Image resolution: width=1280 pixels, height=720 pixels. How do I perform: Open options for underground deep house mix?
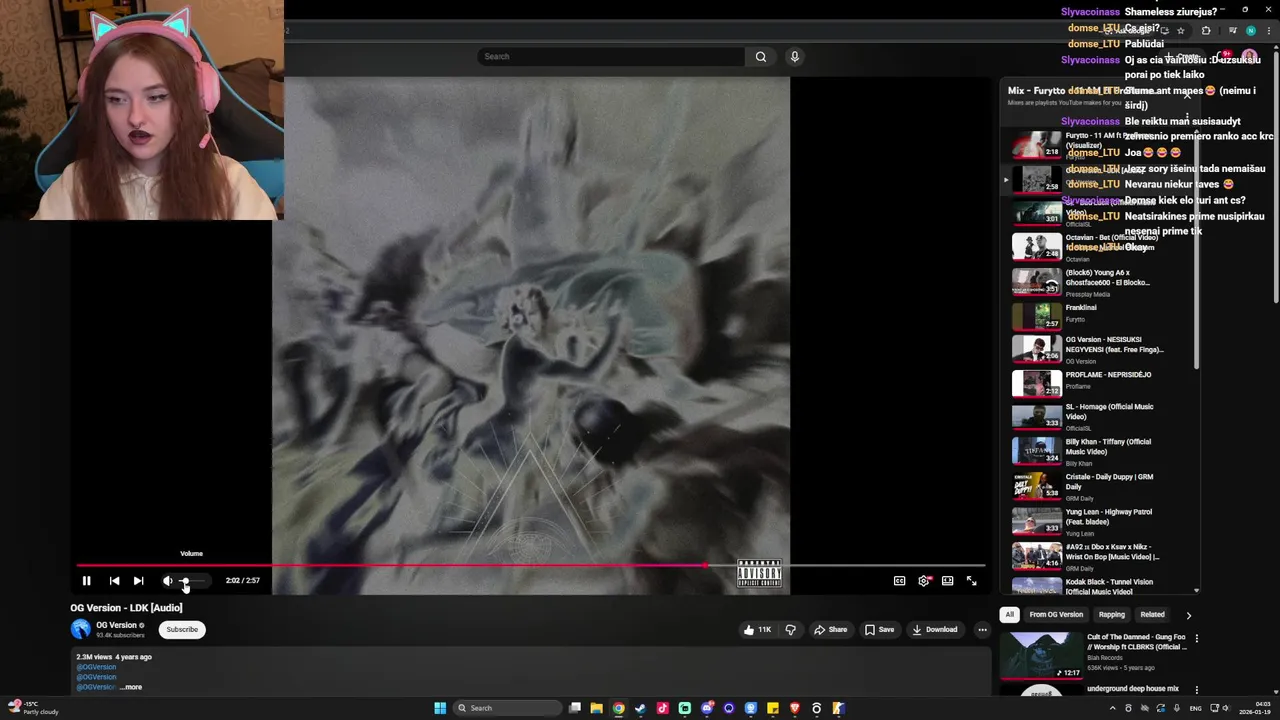coord(1196,690)
